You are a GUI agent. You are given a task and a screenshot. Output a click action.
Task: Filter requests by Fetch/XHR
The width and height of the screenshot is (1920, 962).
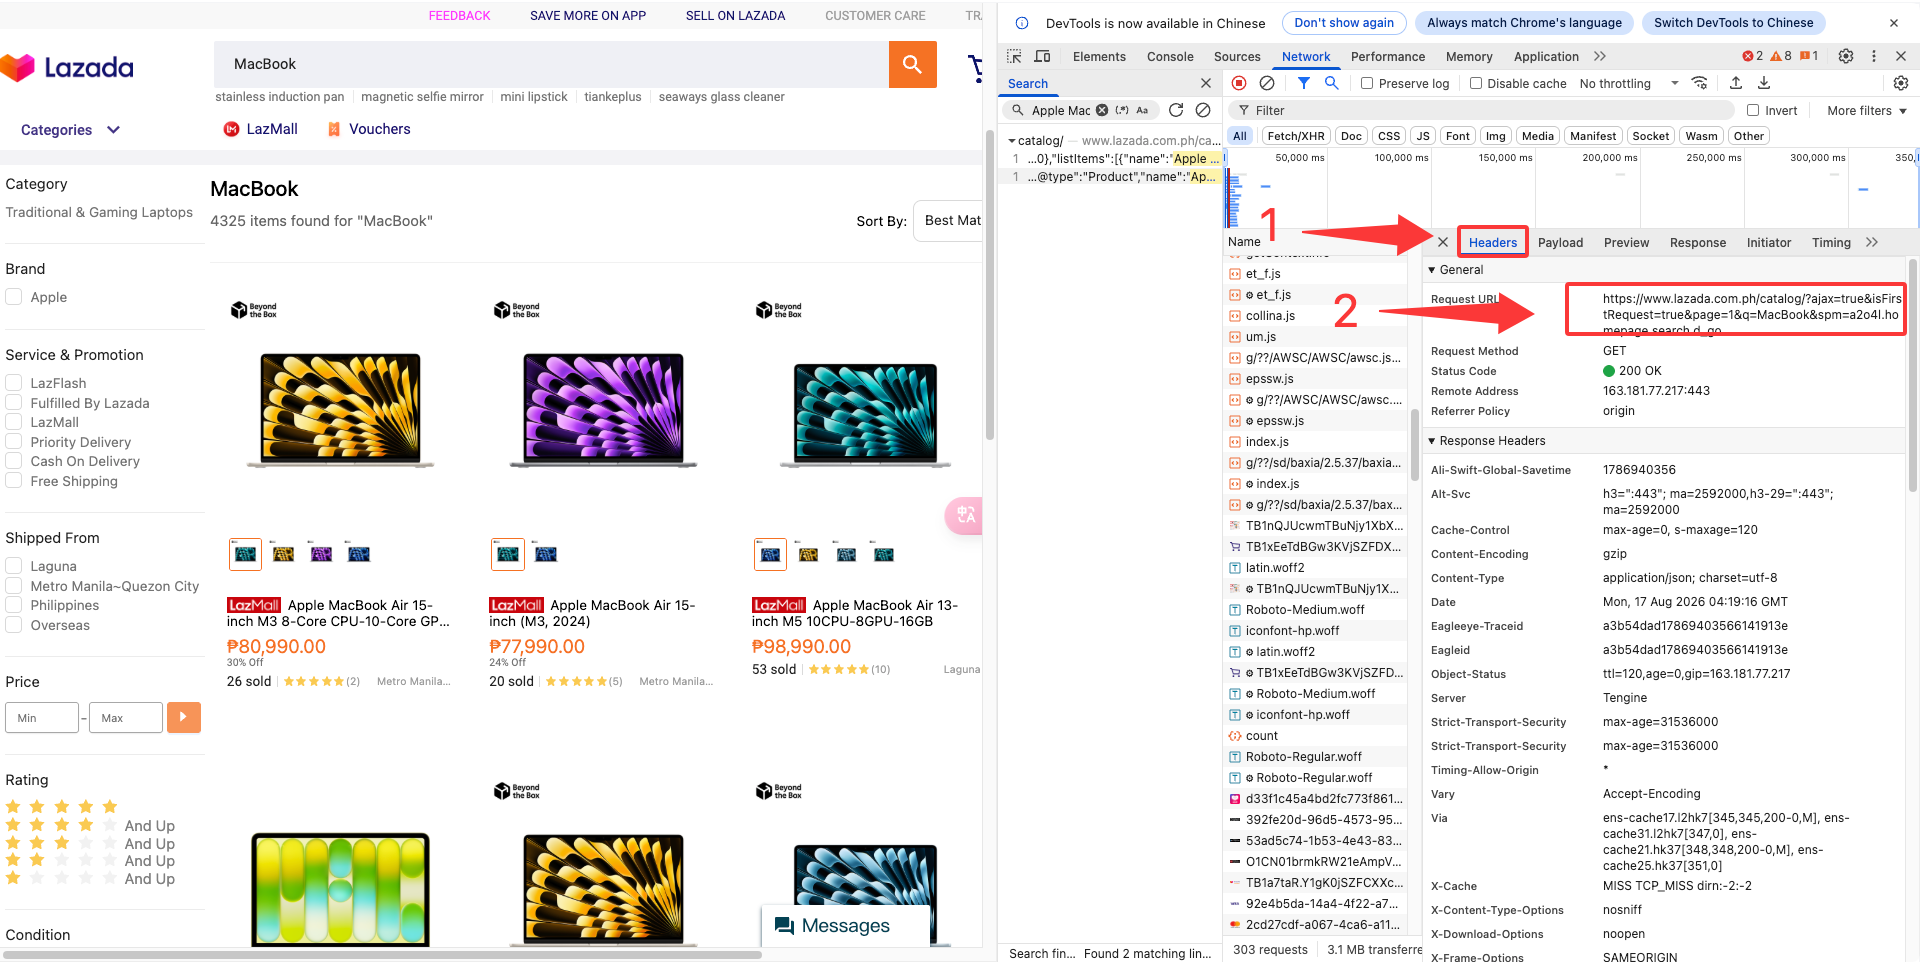(1295, 136)
